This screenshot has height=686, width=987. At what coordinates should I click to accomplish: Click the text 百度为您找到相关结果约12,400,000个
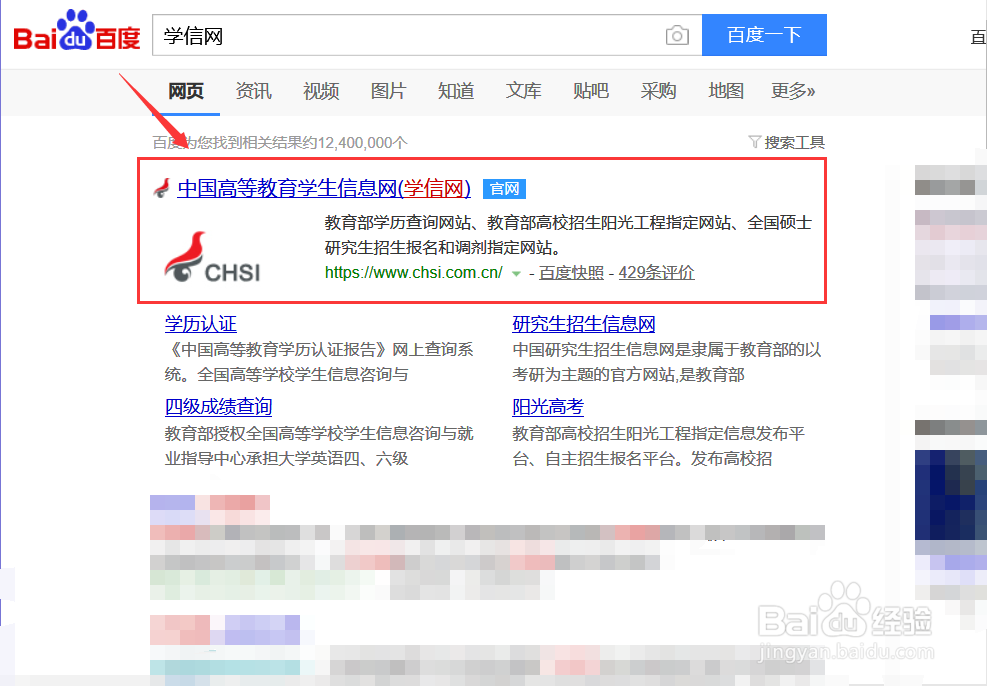280,143
